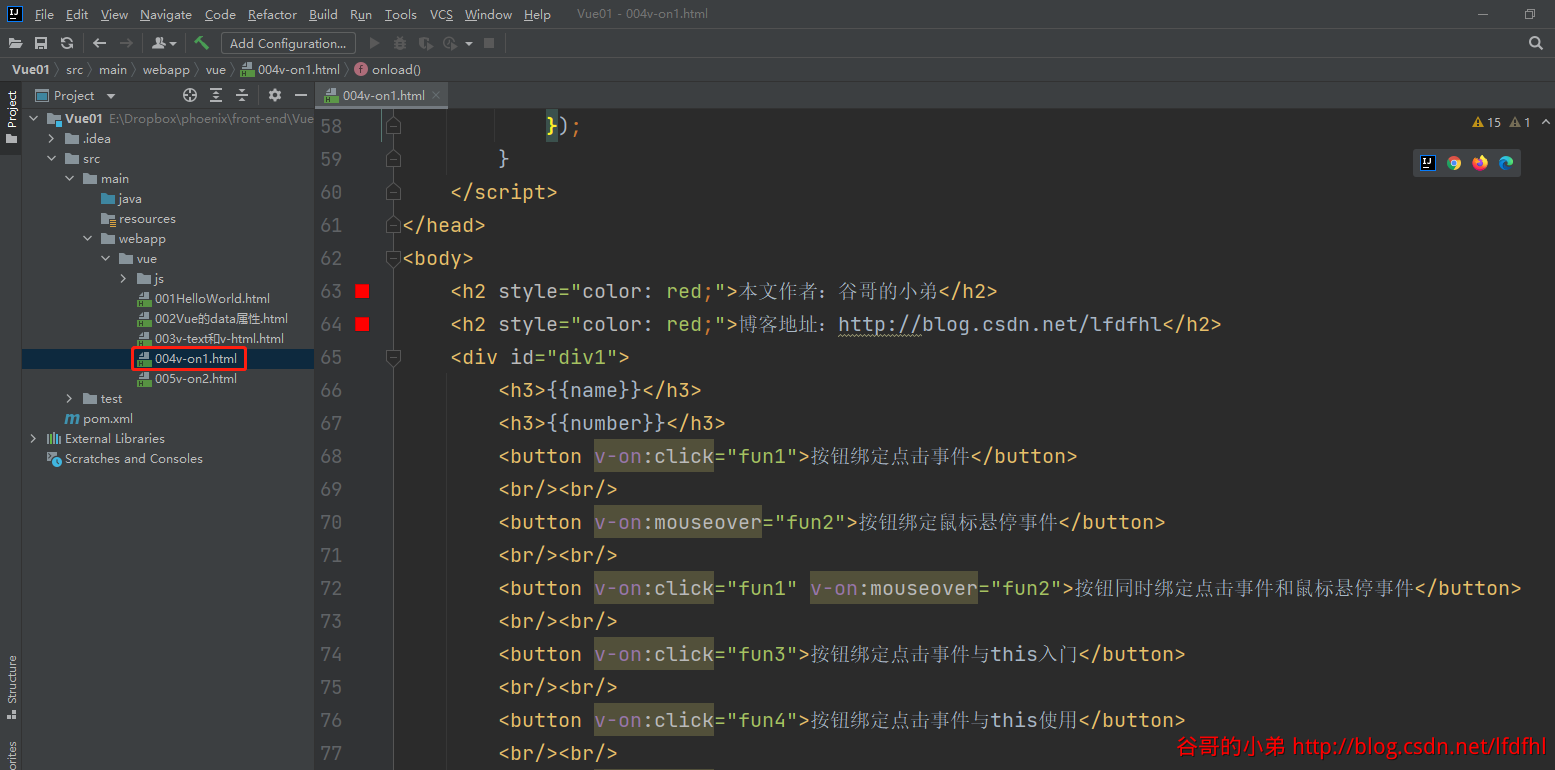Toggle the Structure tool window
Viewport: 1555px width, 770px height.
coord(11,687)
